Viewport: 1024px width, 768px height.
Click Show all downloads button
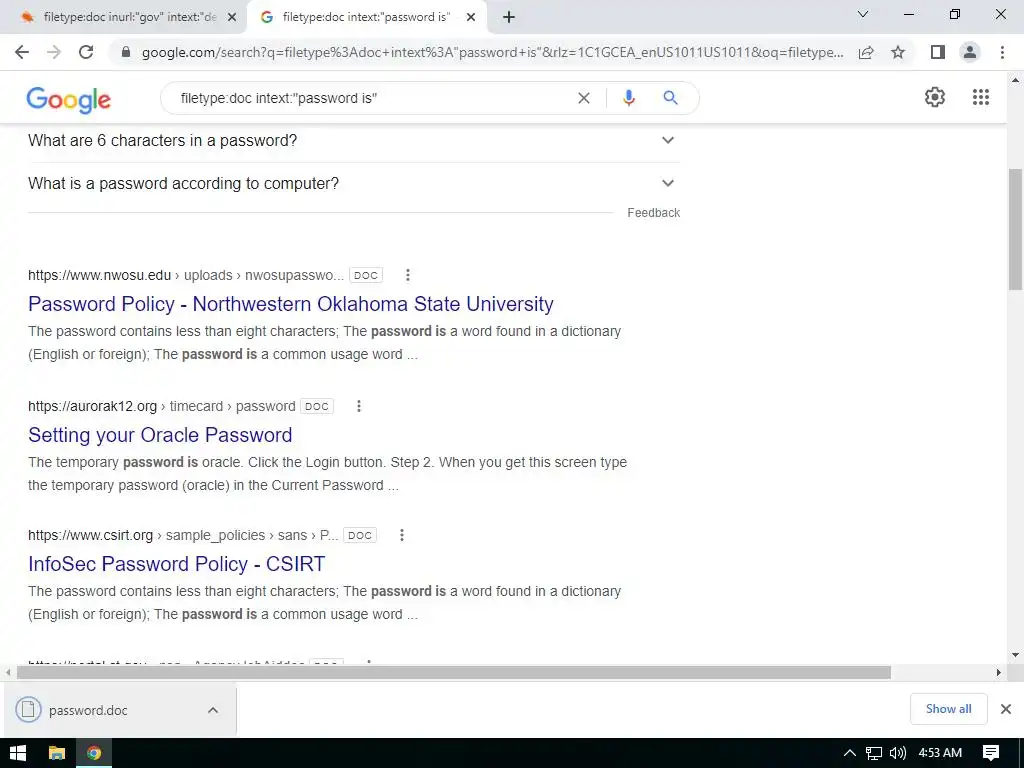(948, 709)
